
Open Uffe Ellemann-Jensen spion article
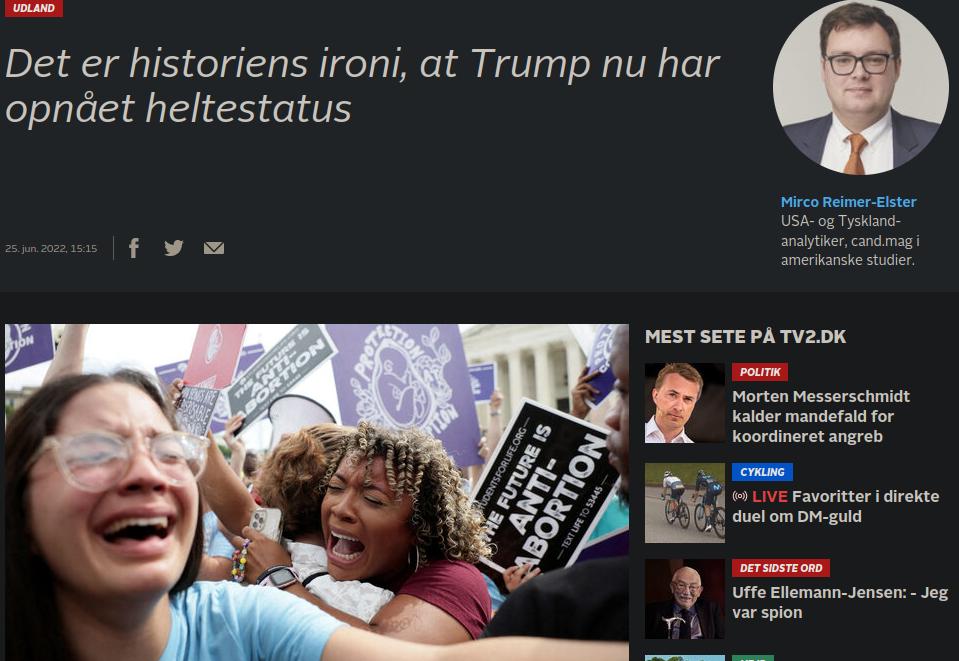pos(840,602)
